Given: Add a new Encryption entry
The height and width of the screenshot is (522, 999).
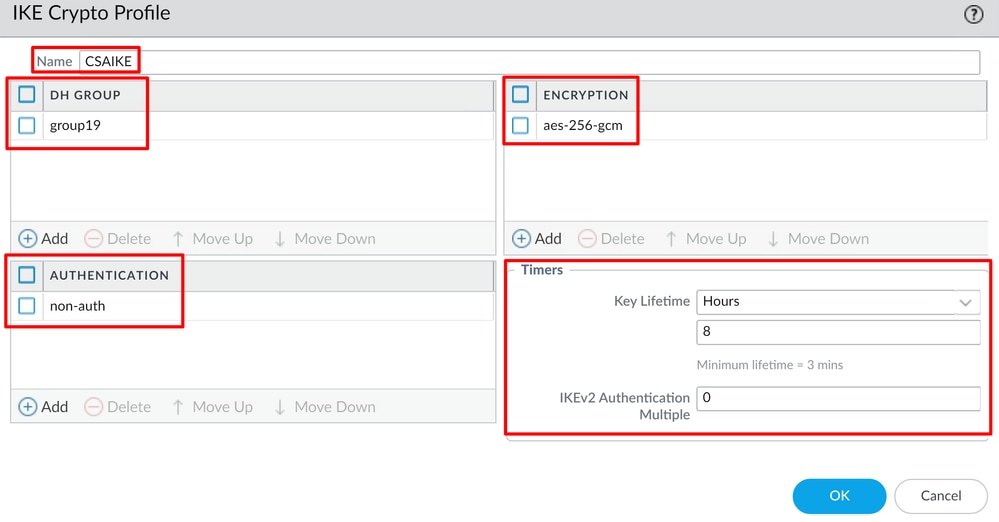Looking at the screenshot, I should pyautogui.click(x=537, y=238).
